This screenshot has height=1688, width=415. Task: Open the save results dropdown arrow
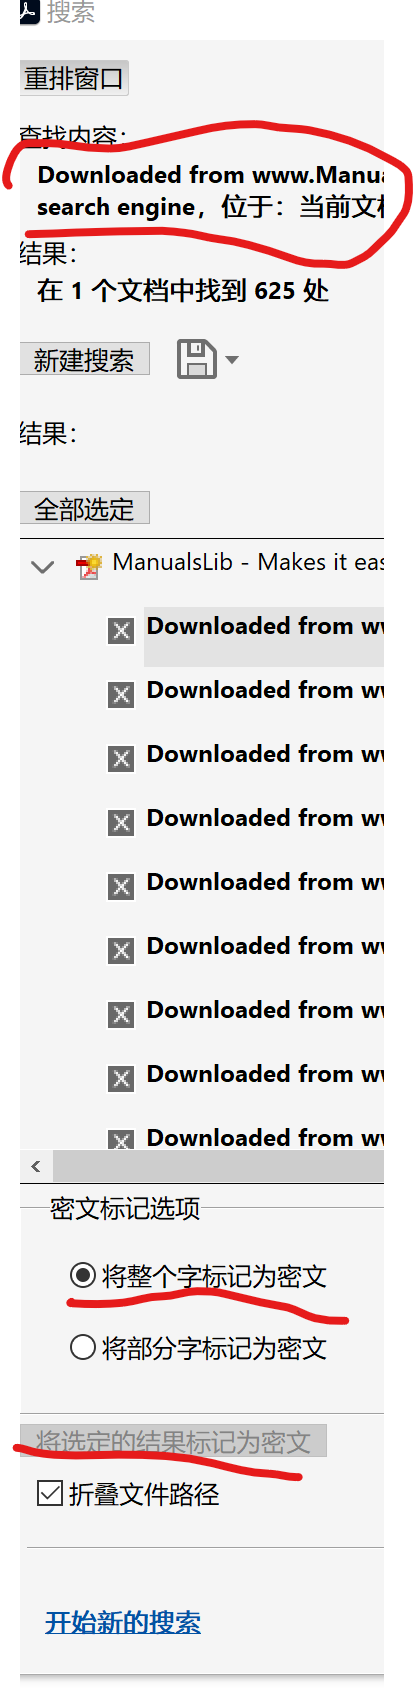[x=232, y=359]
